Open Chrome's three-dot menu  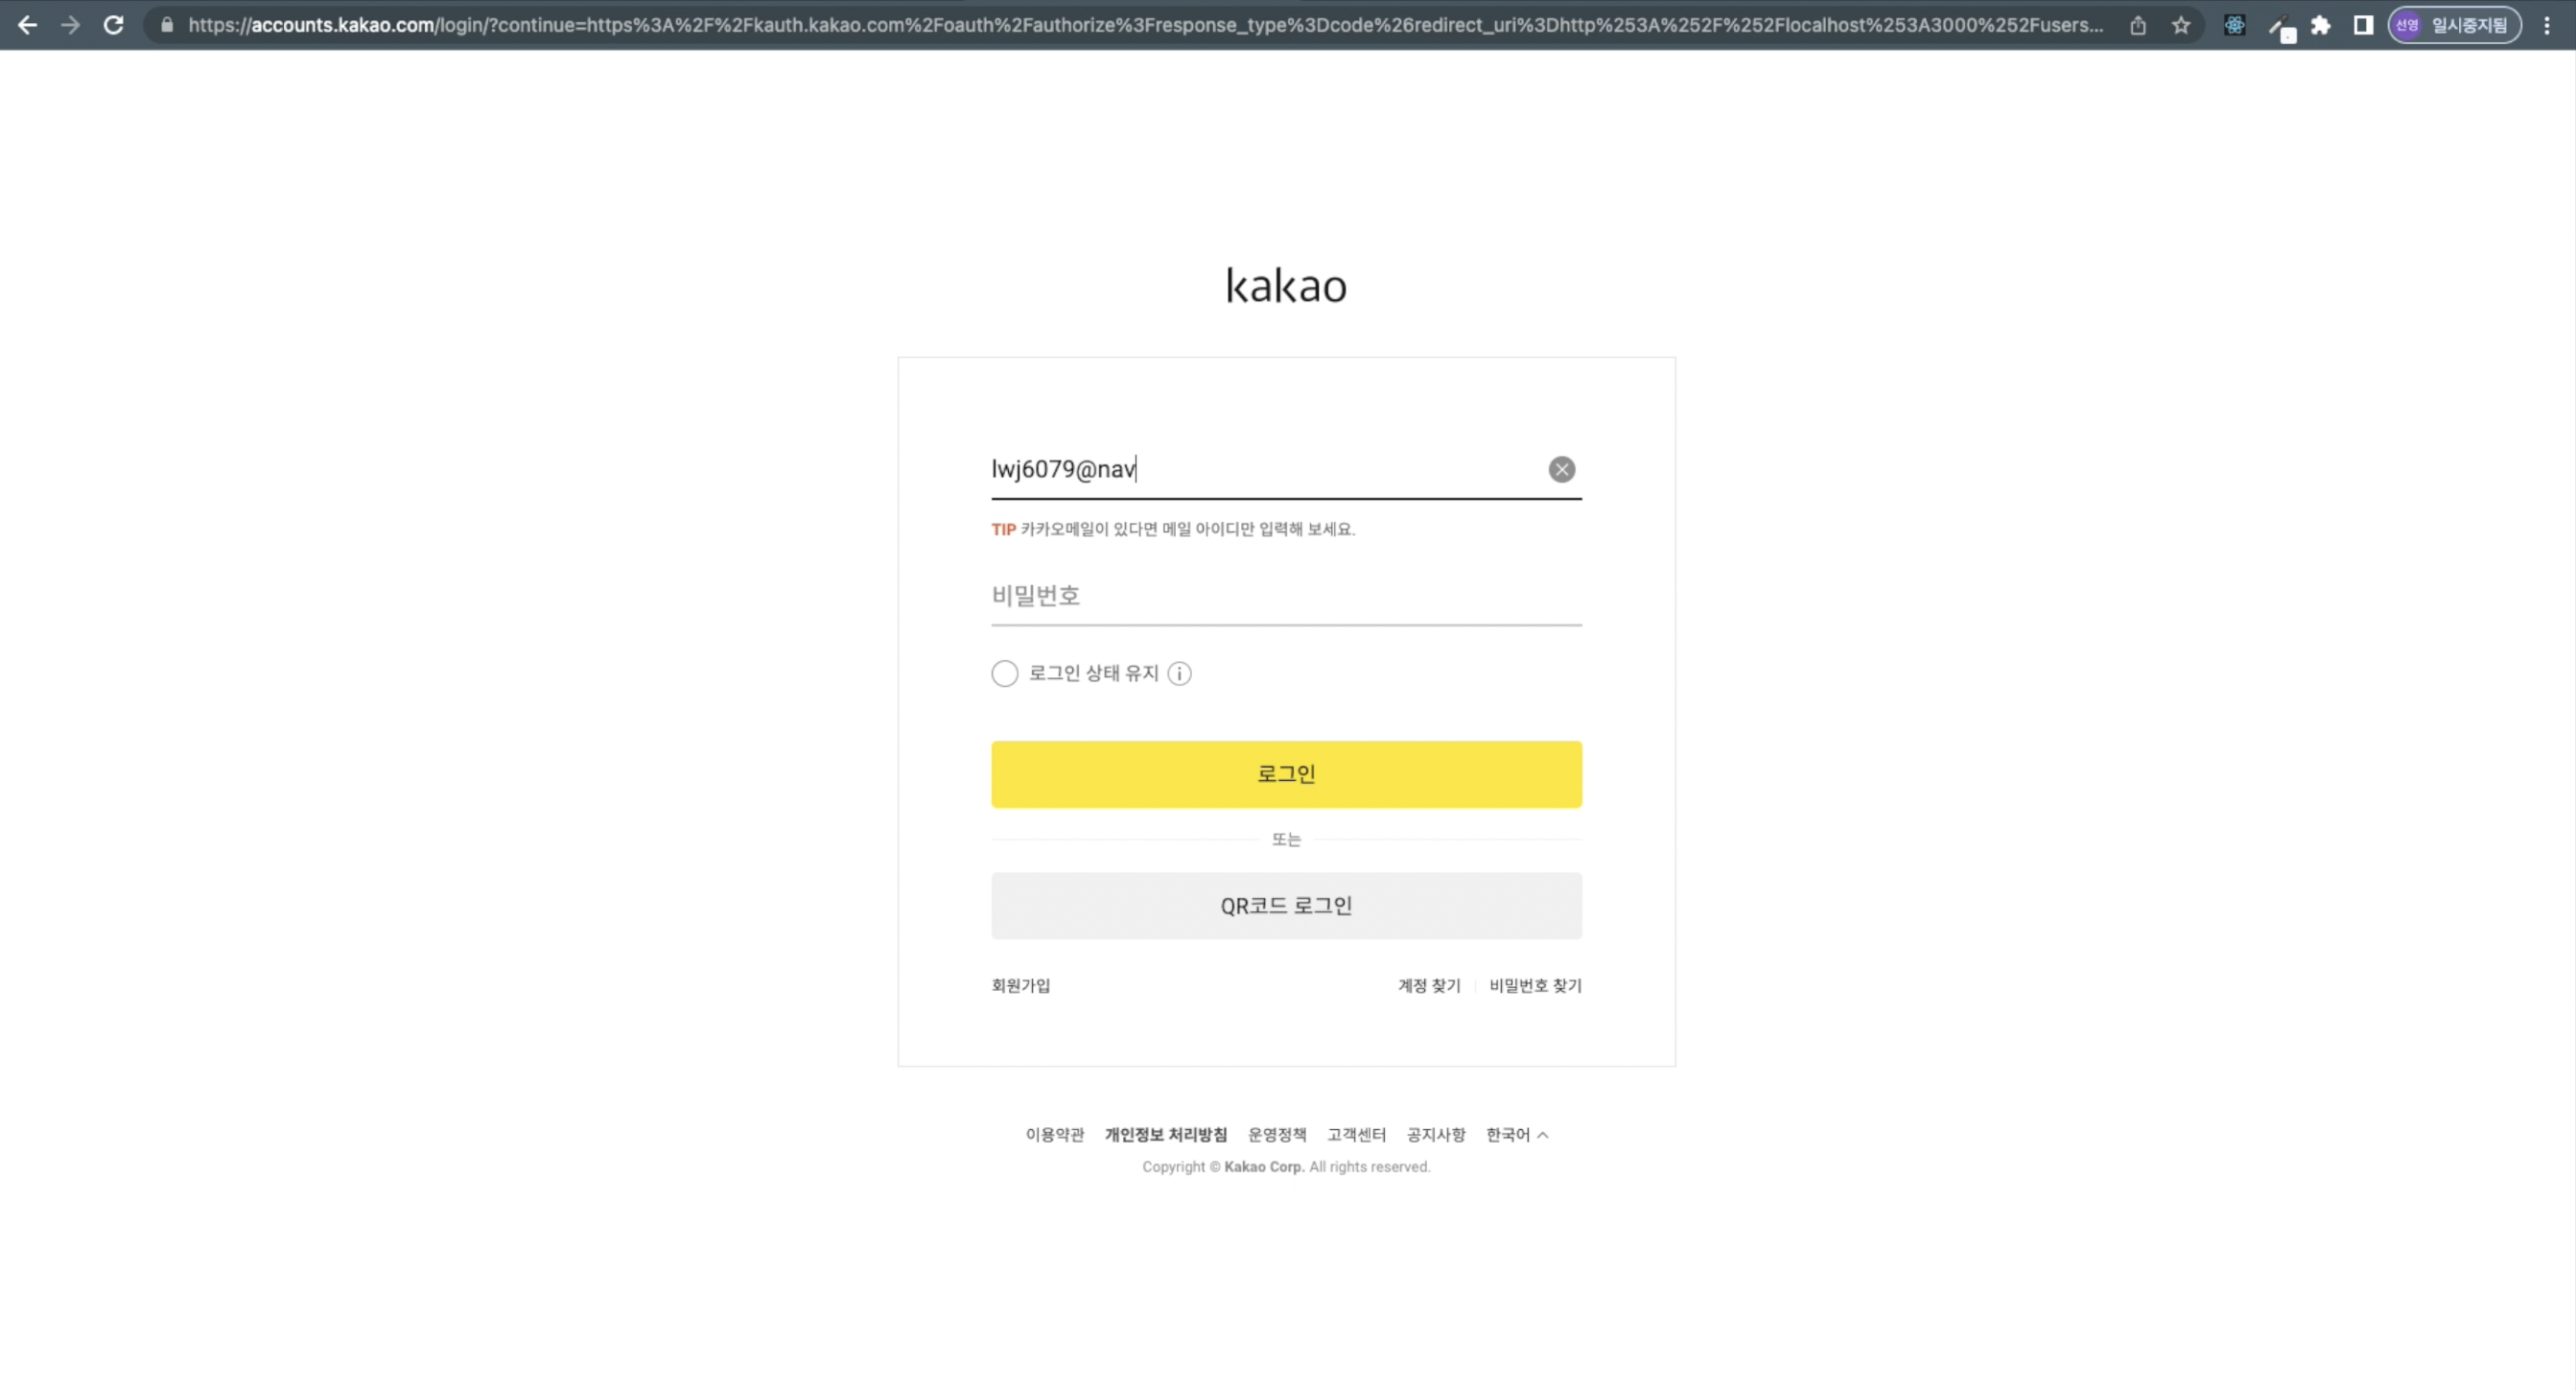pyautogui.click(x=2547, y=25)
